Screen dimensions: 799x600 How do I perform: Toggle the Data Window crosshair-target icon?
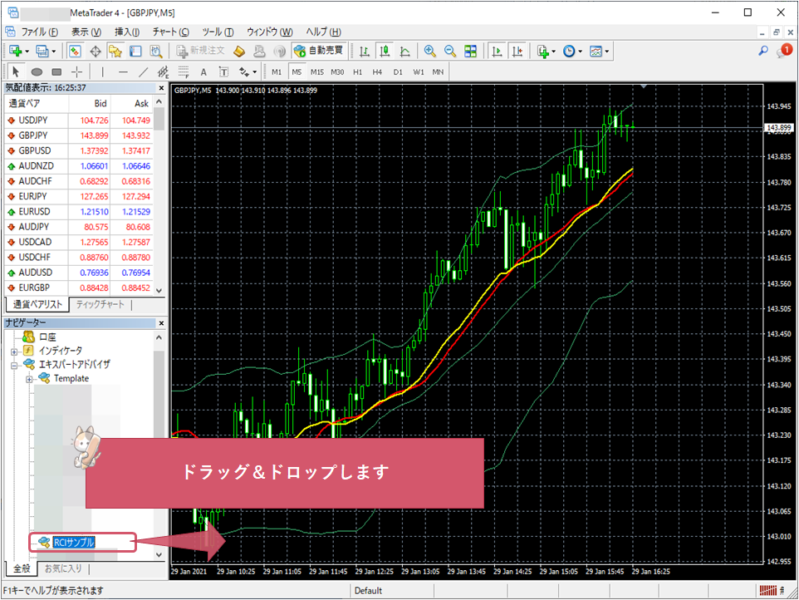point(95,51)
